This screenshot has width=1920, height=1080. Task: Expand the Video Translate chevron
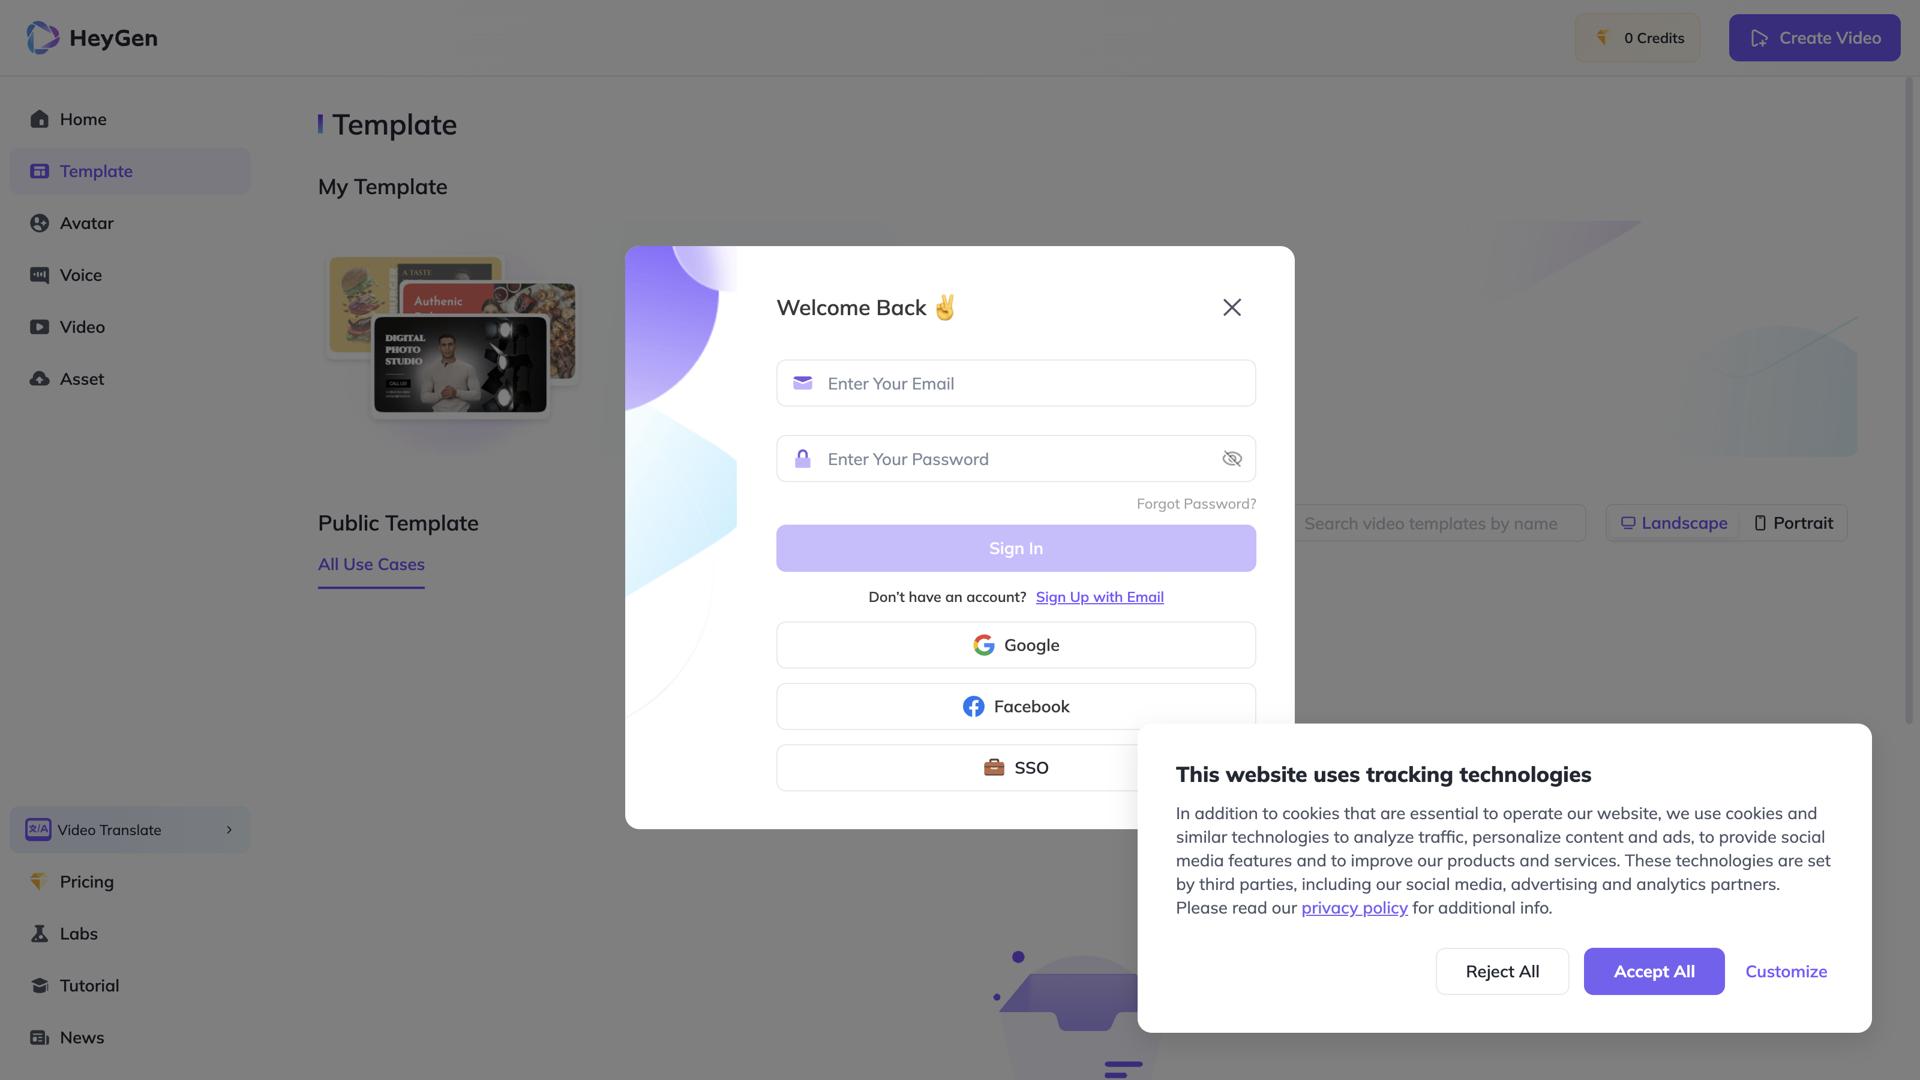tap(229, 830)
